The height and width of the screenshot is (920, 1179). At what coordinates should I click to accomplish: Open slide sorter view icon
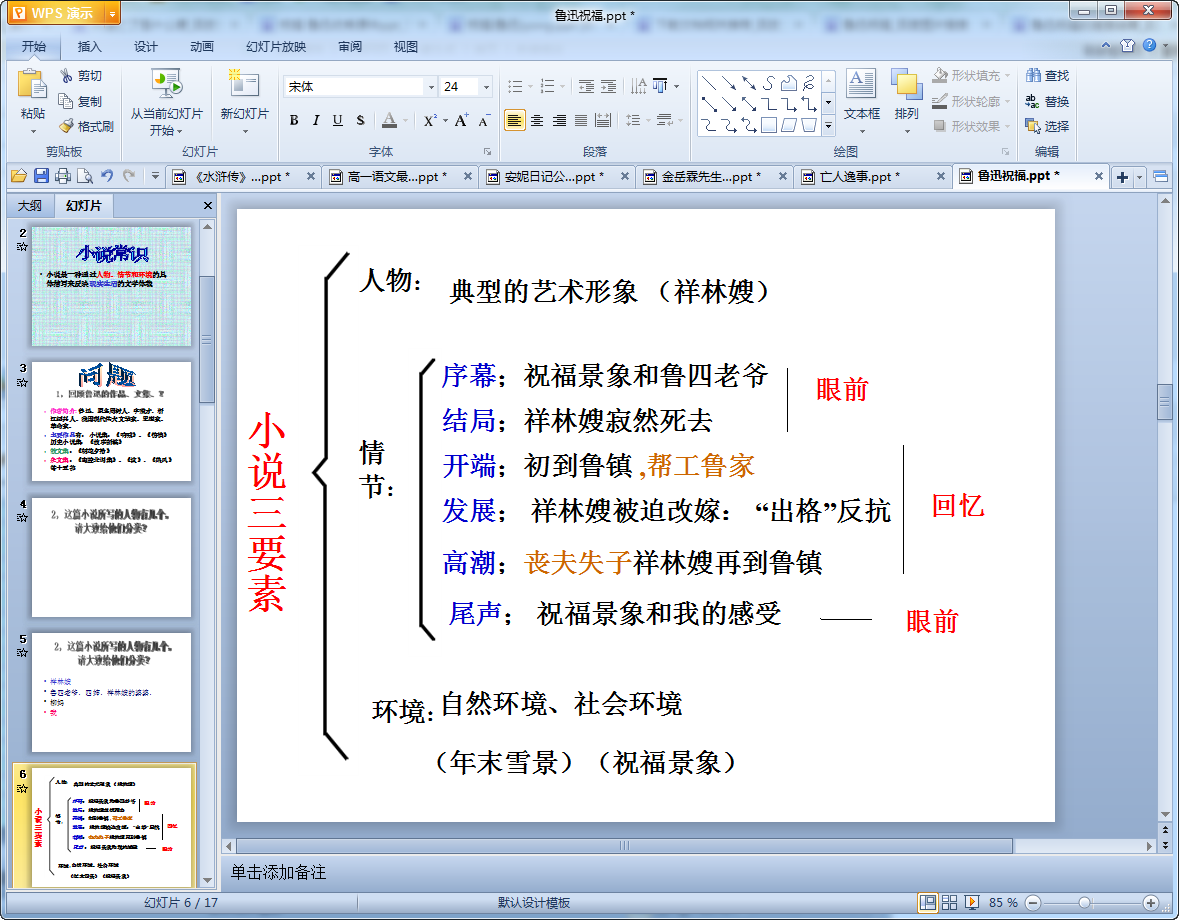(950, 902)
